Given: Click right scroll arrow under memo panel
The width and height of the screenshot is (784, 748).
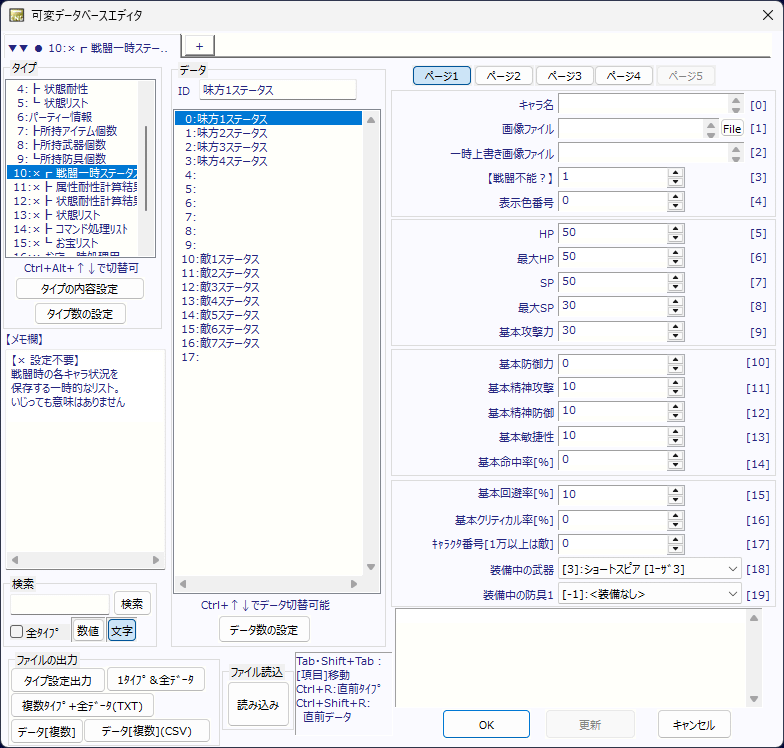Looking at the screenshot, I should point(155,560).
